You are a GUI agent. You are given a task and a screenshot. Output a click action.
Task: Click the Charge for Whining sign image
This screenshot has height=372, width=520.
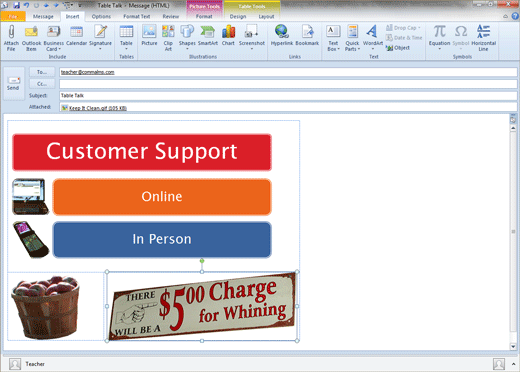pos(202,306)
